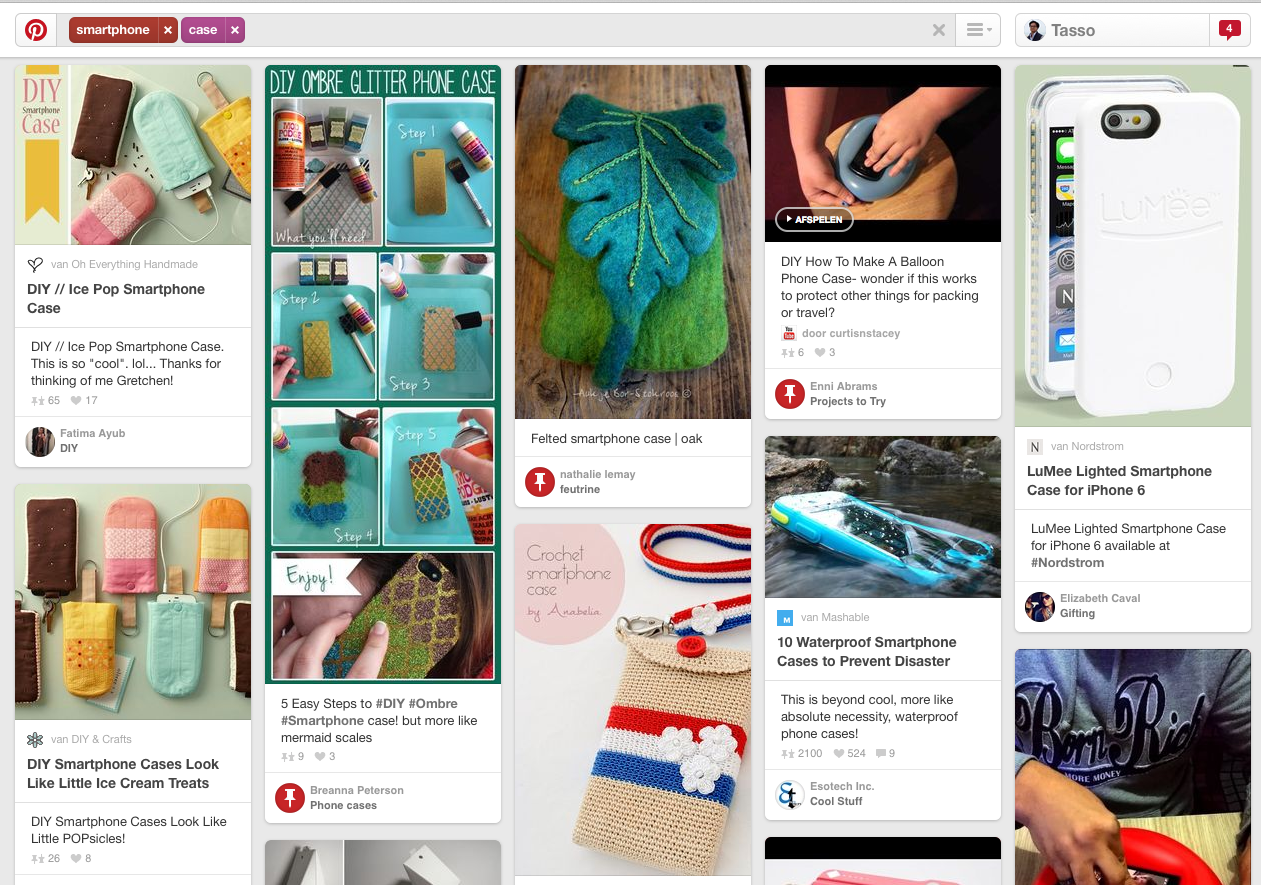Screen dimensions: 1261x885
Task: Click the Pinterest logo home icon
Action: [x=36, y=30]
